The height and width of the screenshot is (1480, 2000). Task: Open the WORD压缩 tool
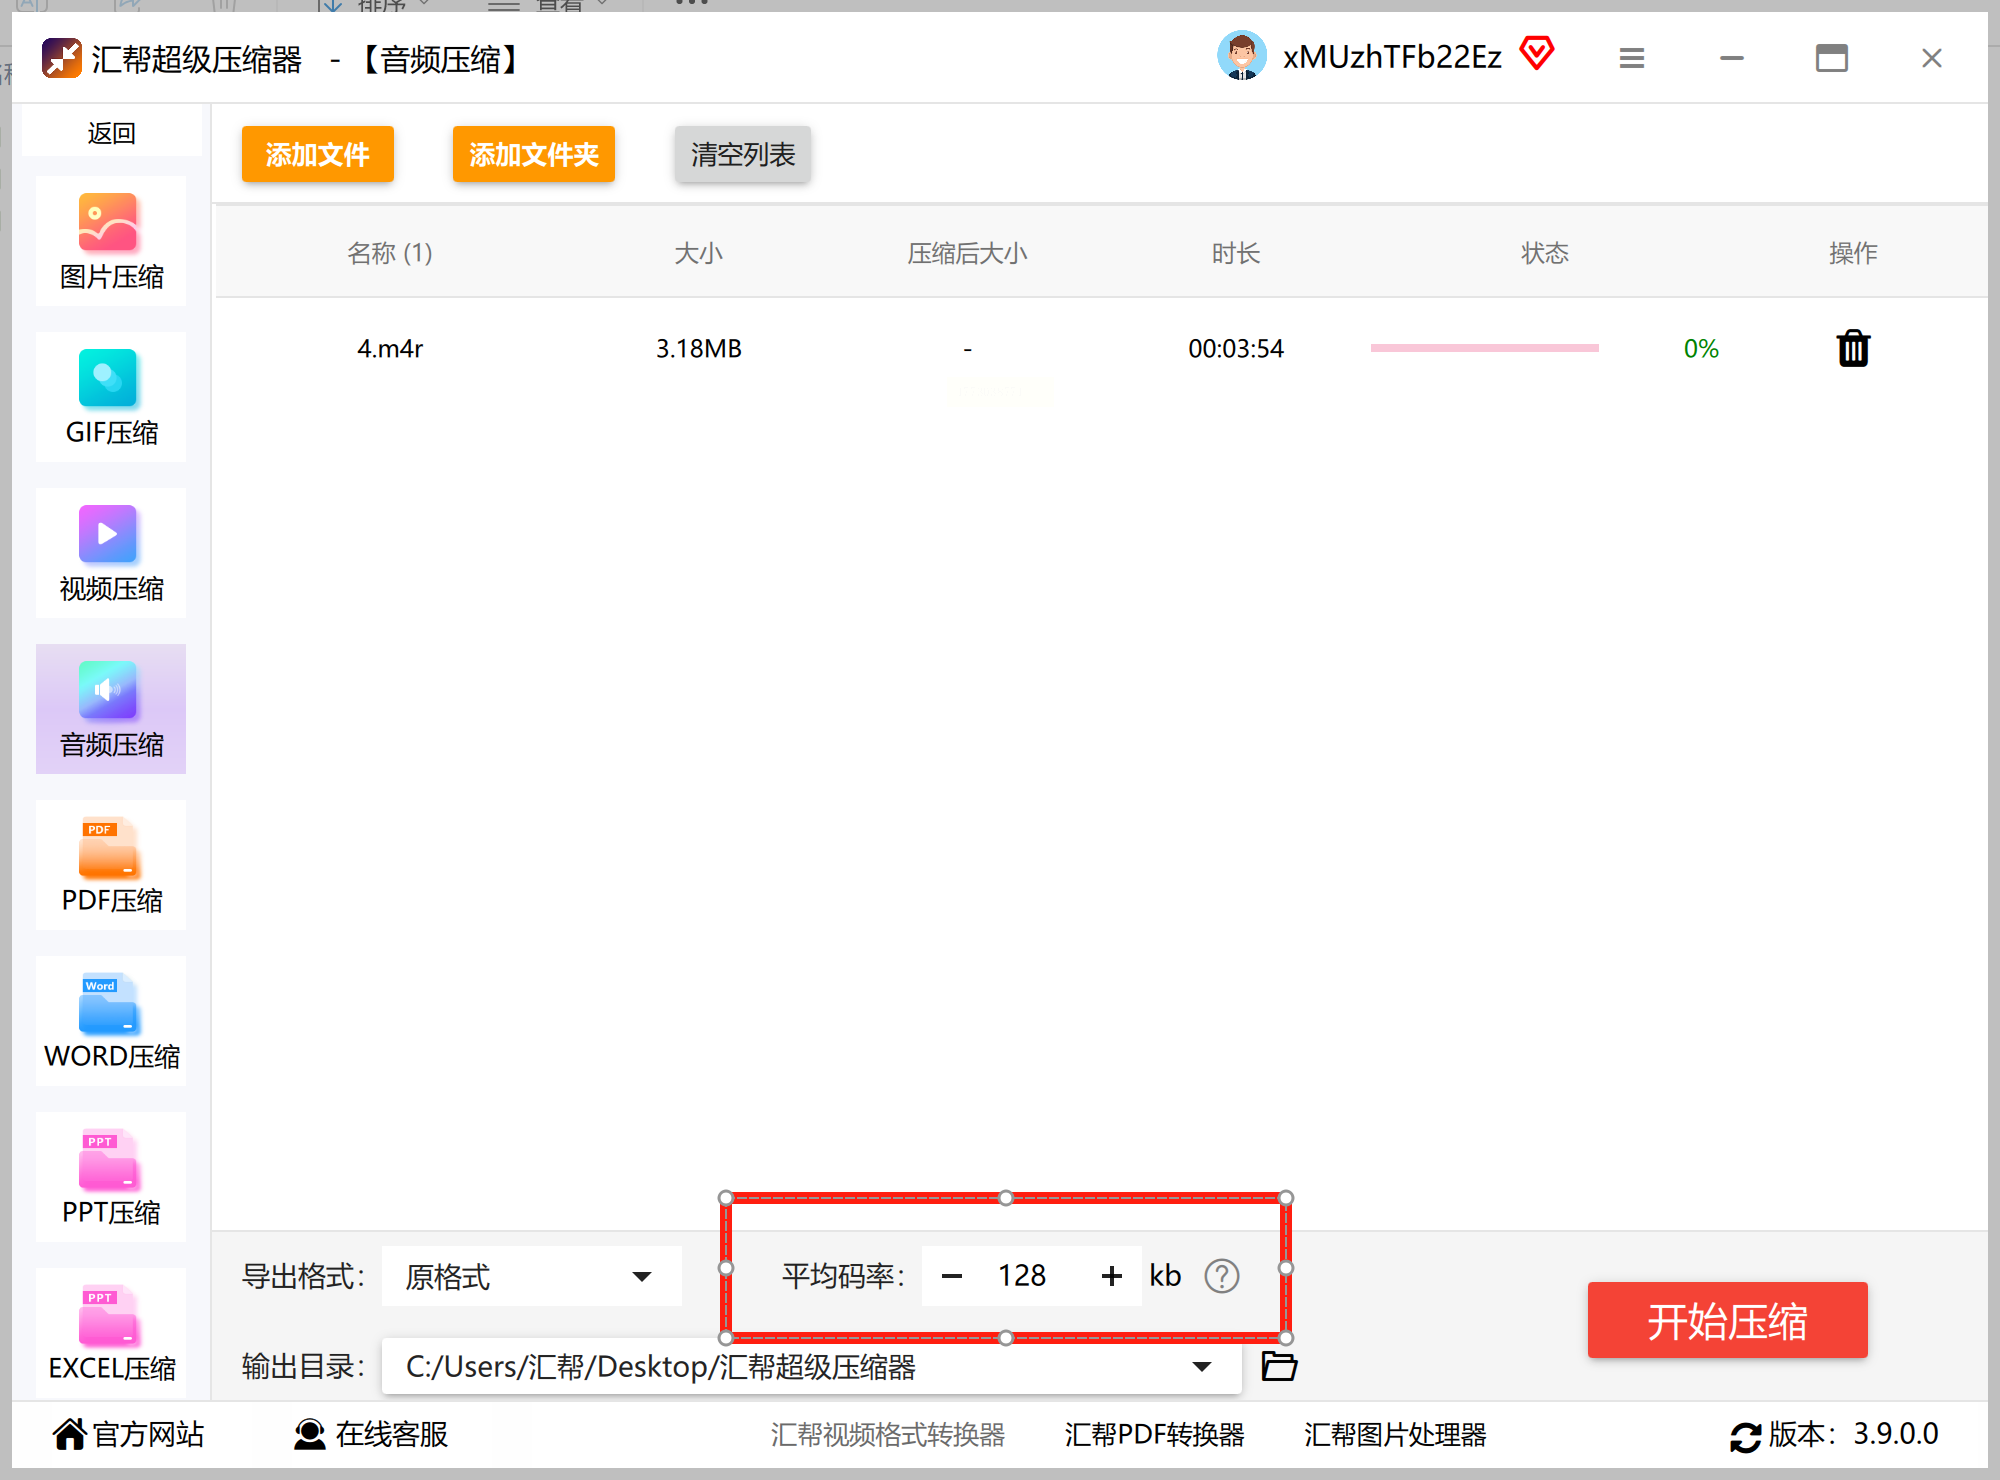pos(111,1021)
